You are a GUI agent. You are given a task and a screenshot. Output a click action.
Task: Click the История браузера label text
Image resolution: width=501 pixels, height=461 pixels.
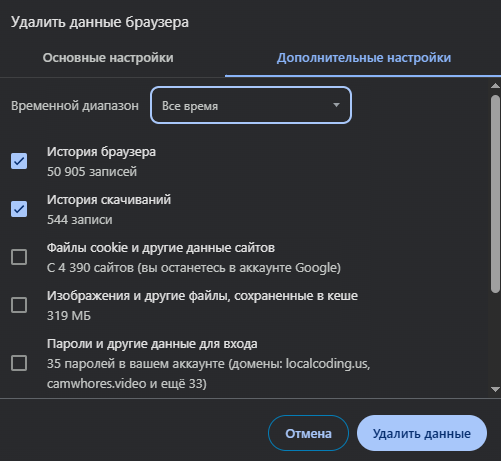pos(101,152)
